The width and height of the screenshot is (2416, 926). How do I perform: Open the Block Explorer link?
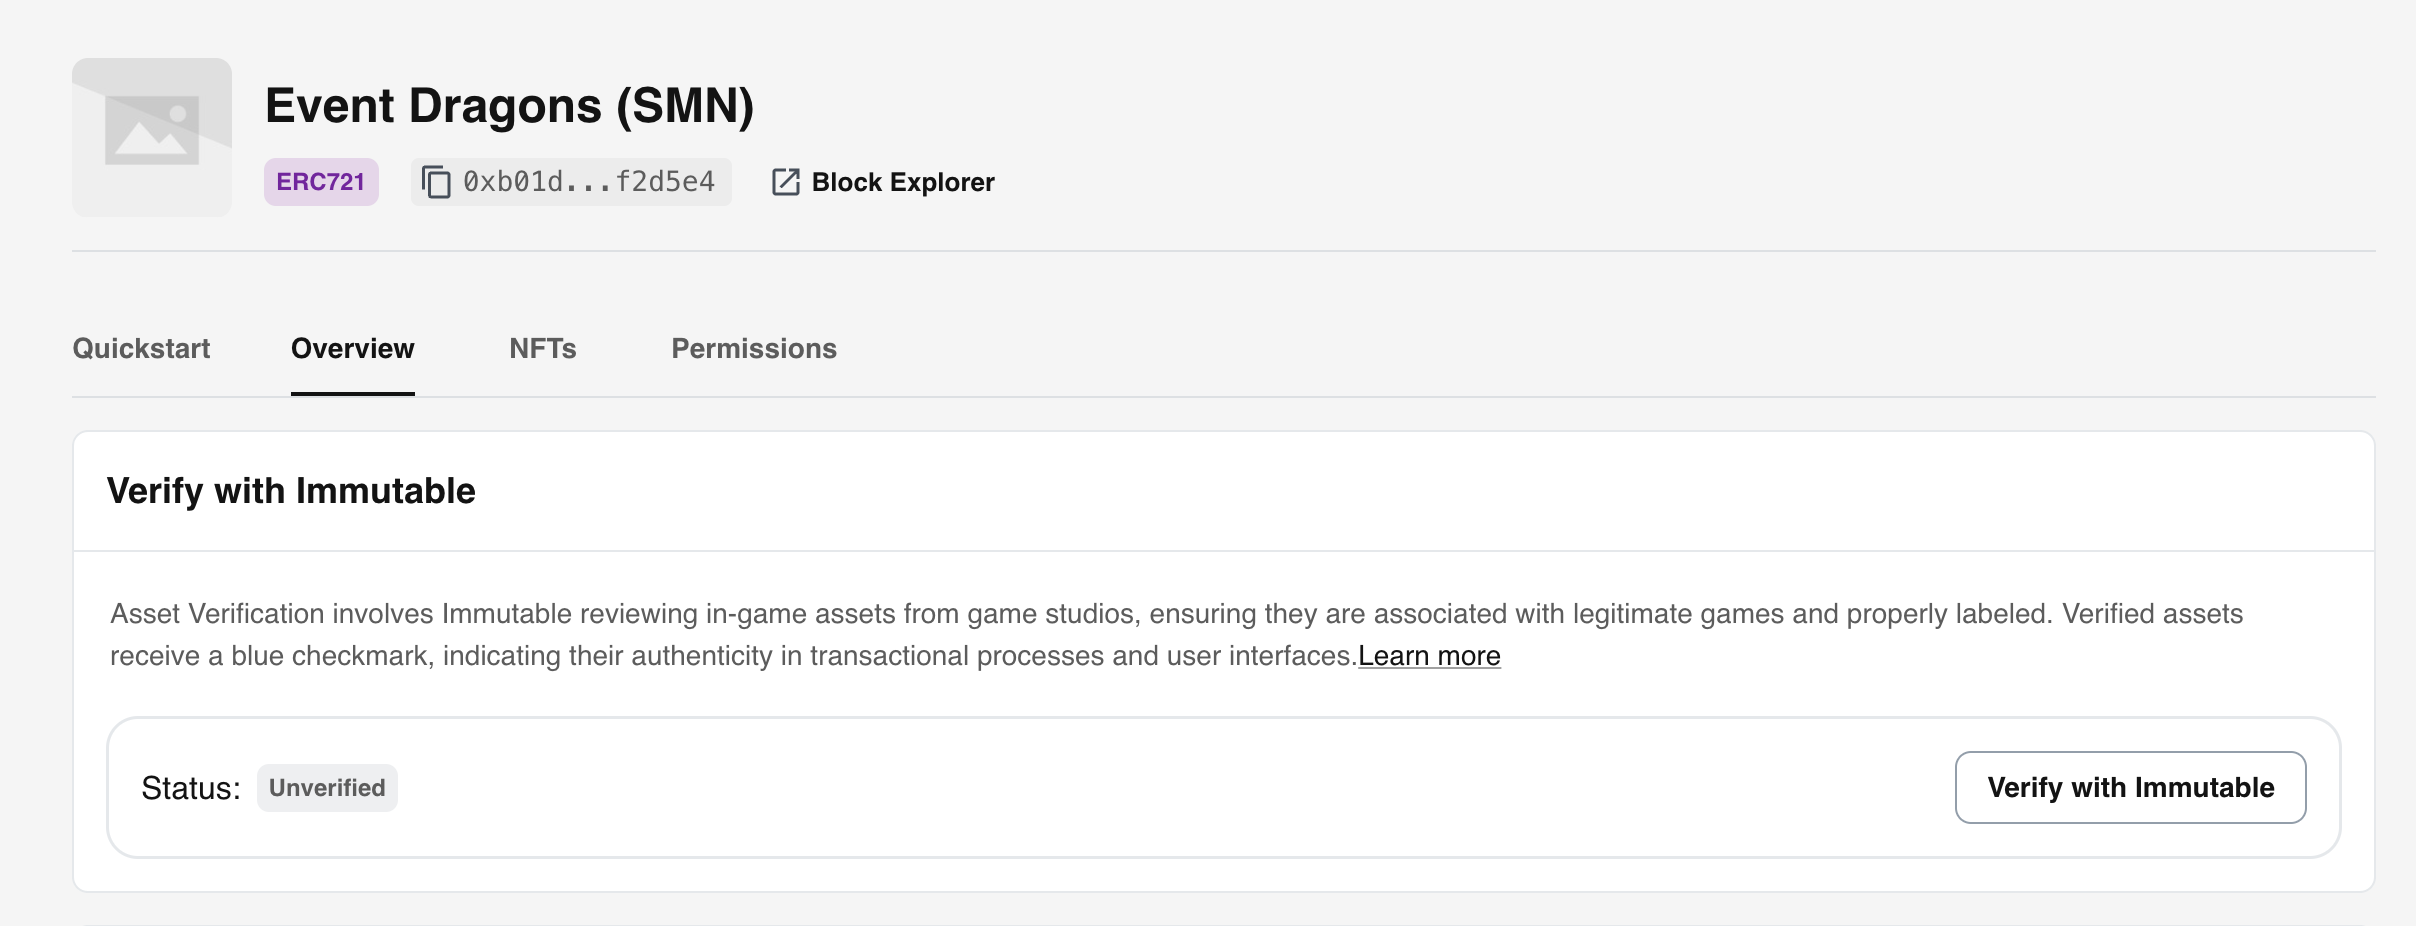[902, 182]
